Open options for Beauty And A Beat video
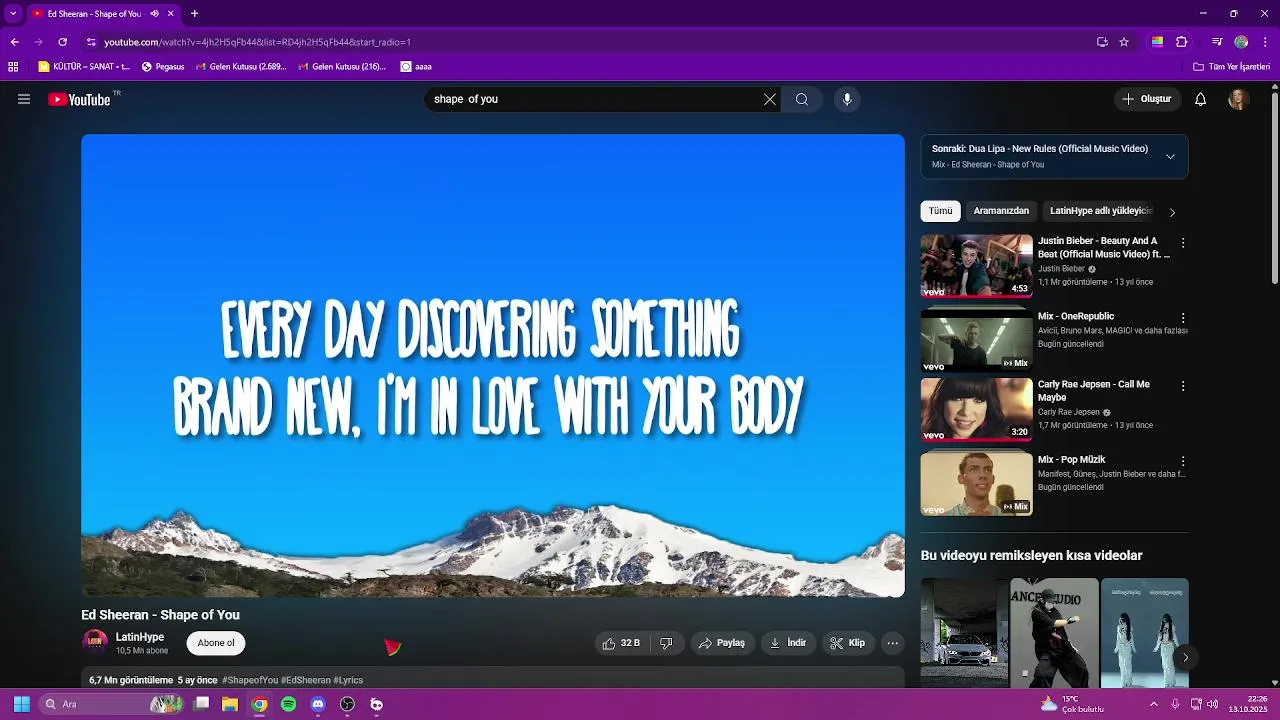Image resolution: width=1280 pixels, height=720 pixels. (x=1183, y=243)
